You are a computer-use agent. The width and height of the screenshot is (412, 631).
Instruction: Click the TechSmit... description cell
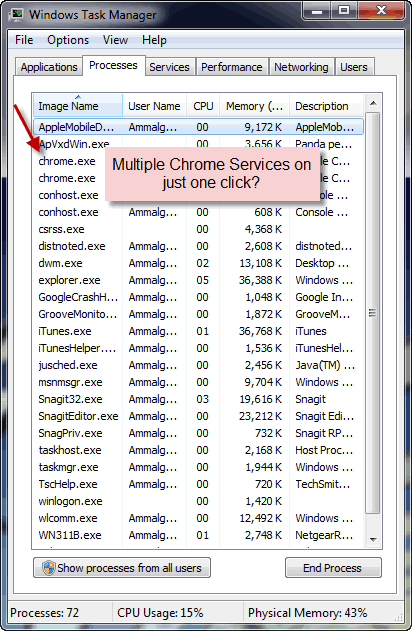pyautogui.click(x=323, y=484)
